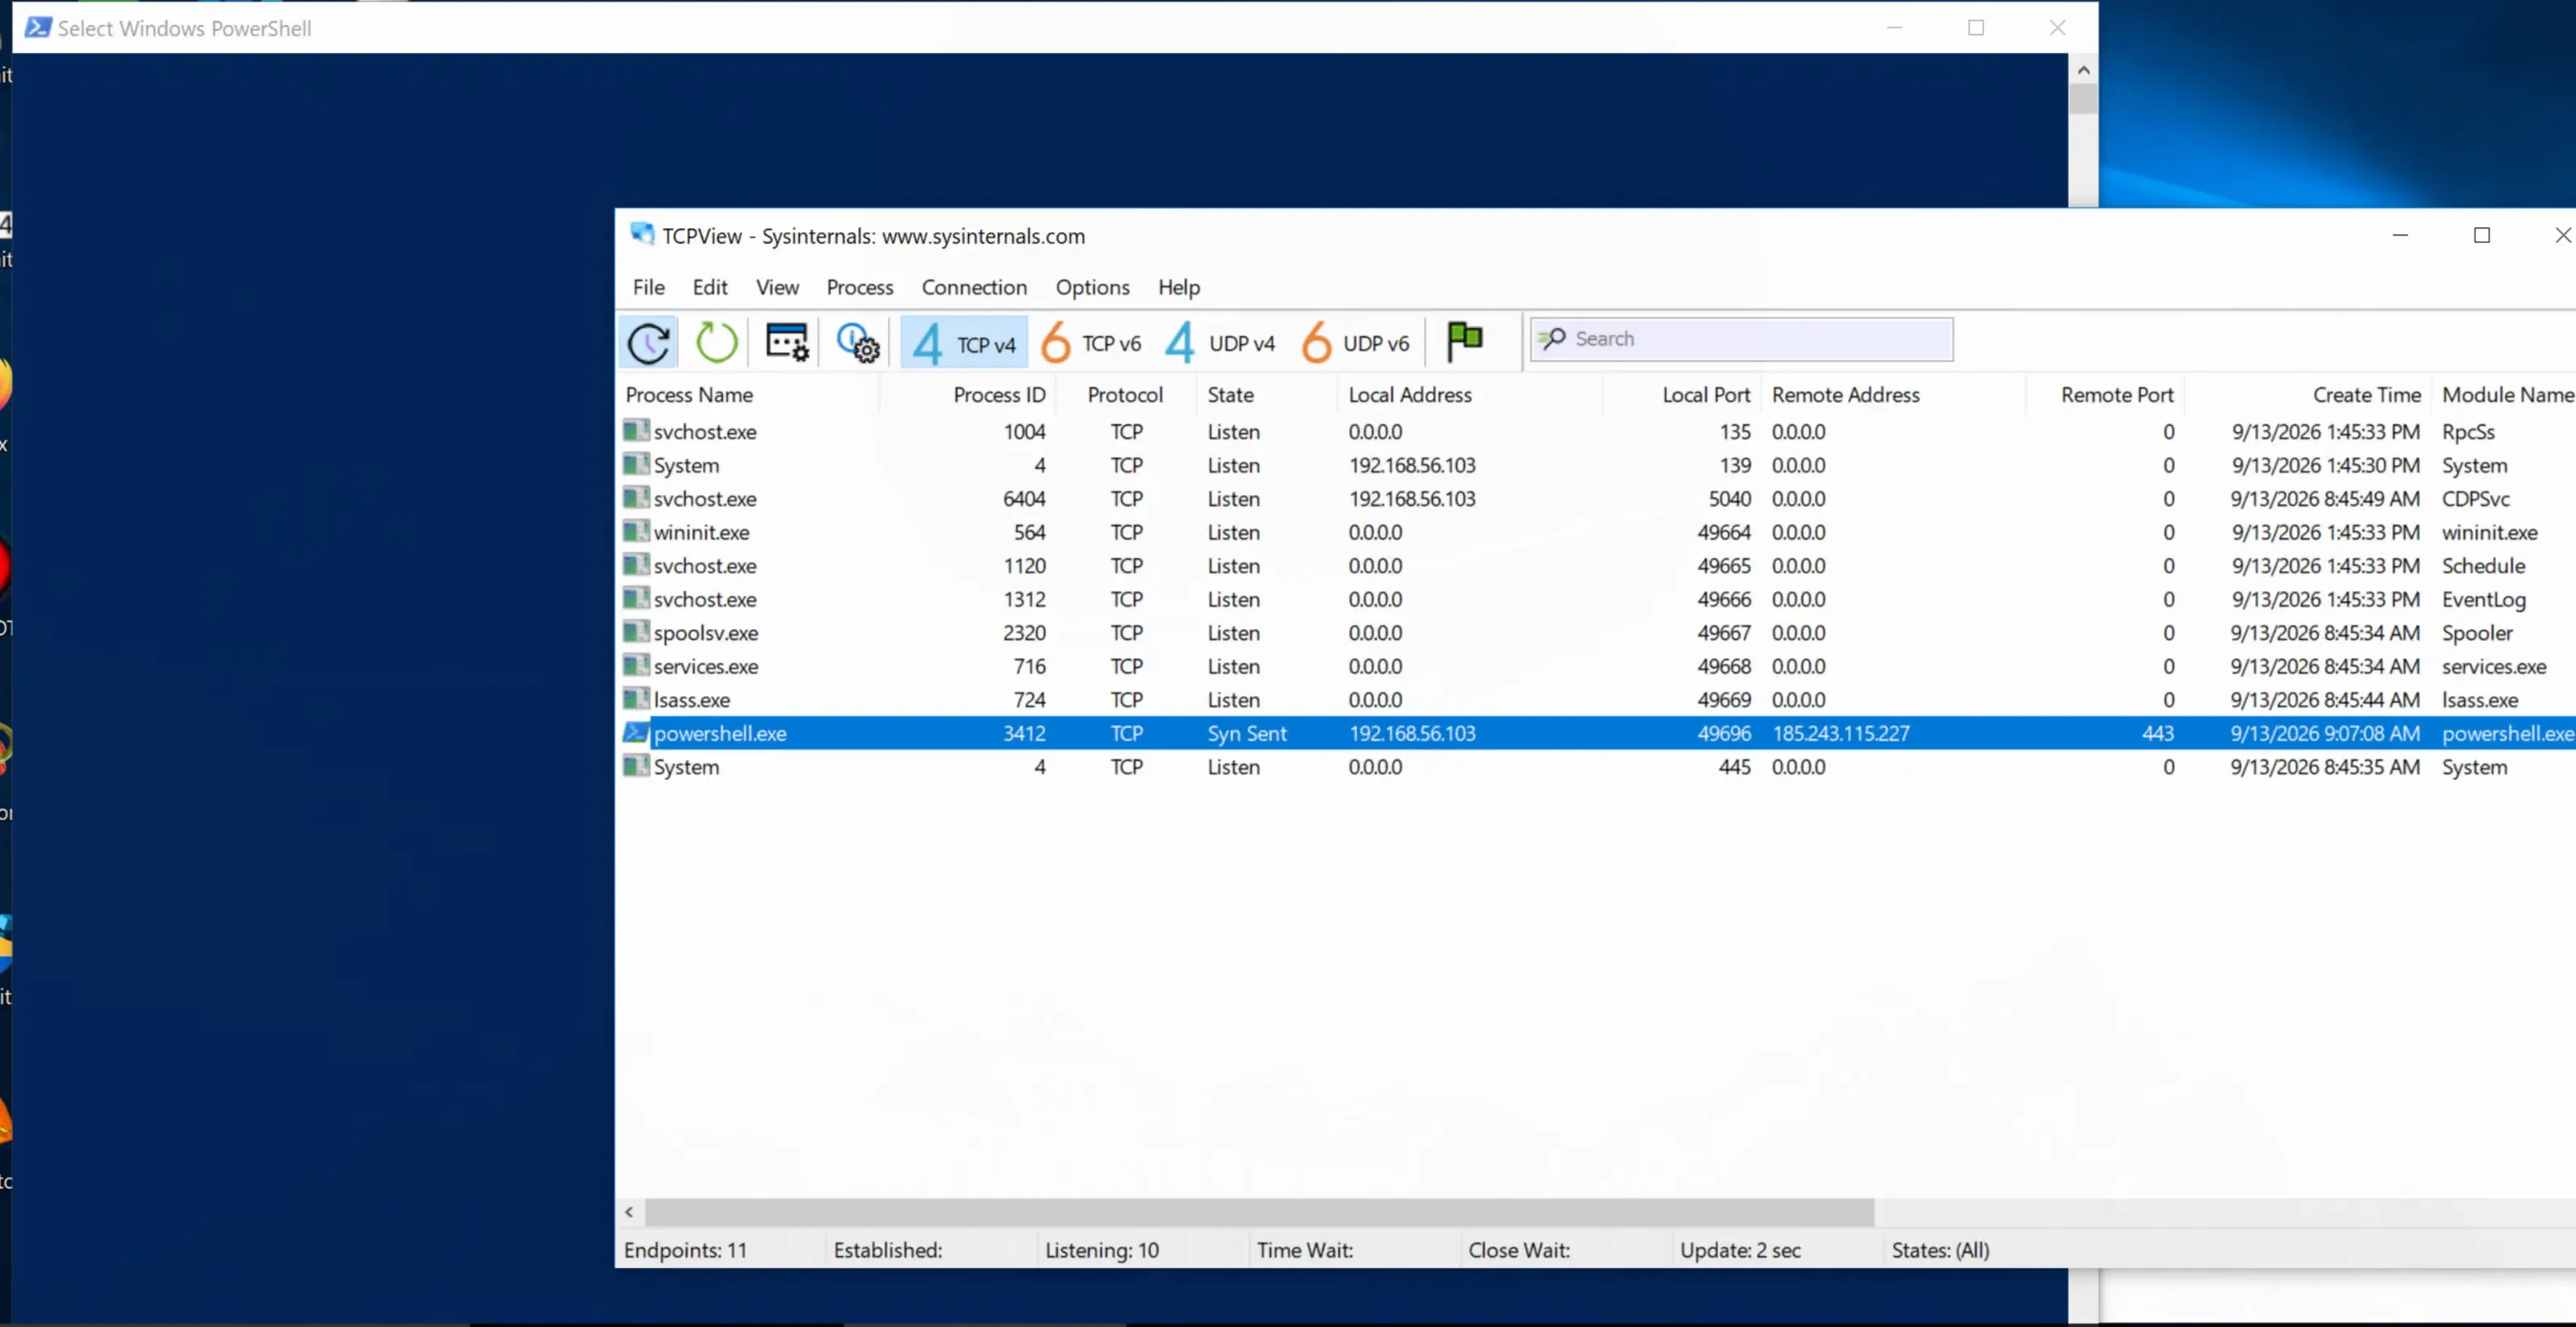Click the PowerShell window title icon
The width and height of the screenshot is (2576, 1327).
[38, 27]
